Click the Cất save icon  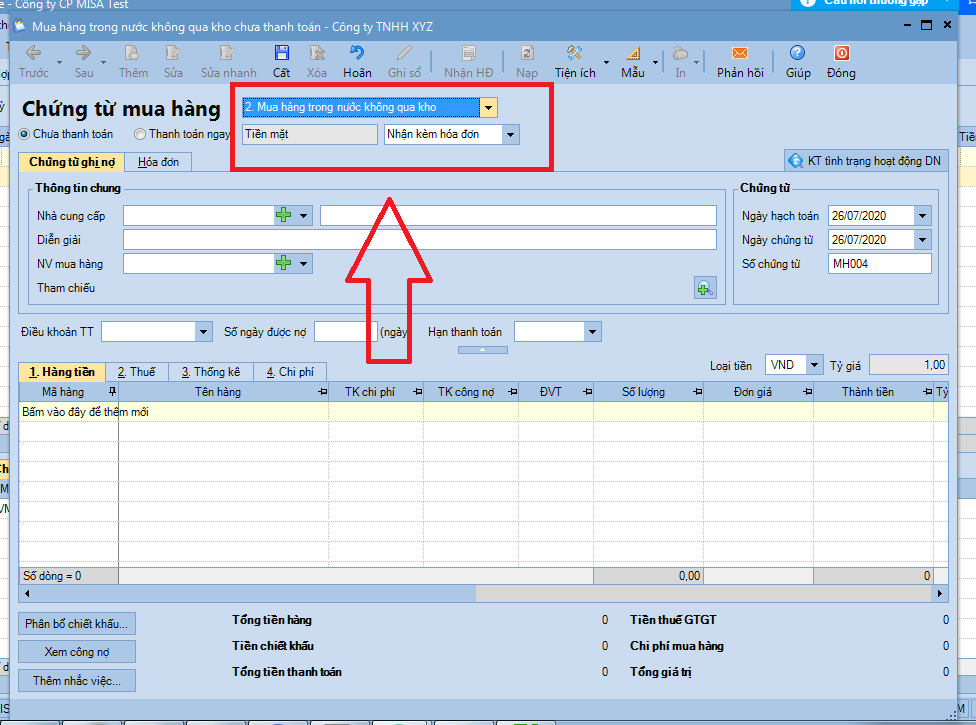[x=281, y=54]
